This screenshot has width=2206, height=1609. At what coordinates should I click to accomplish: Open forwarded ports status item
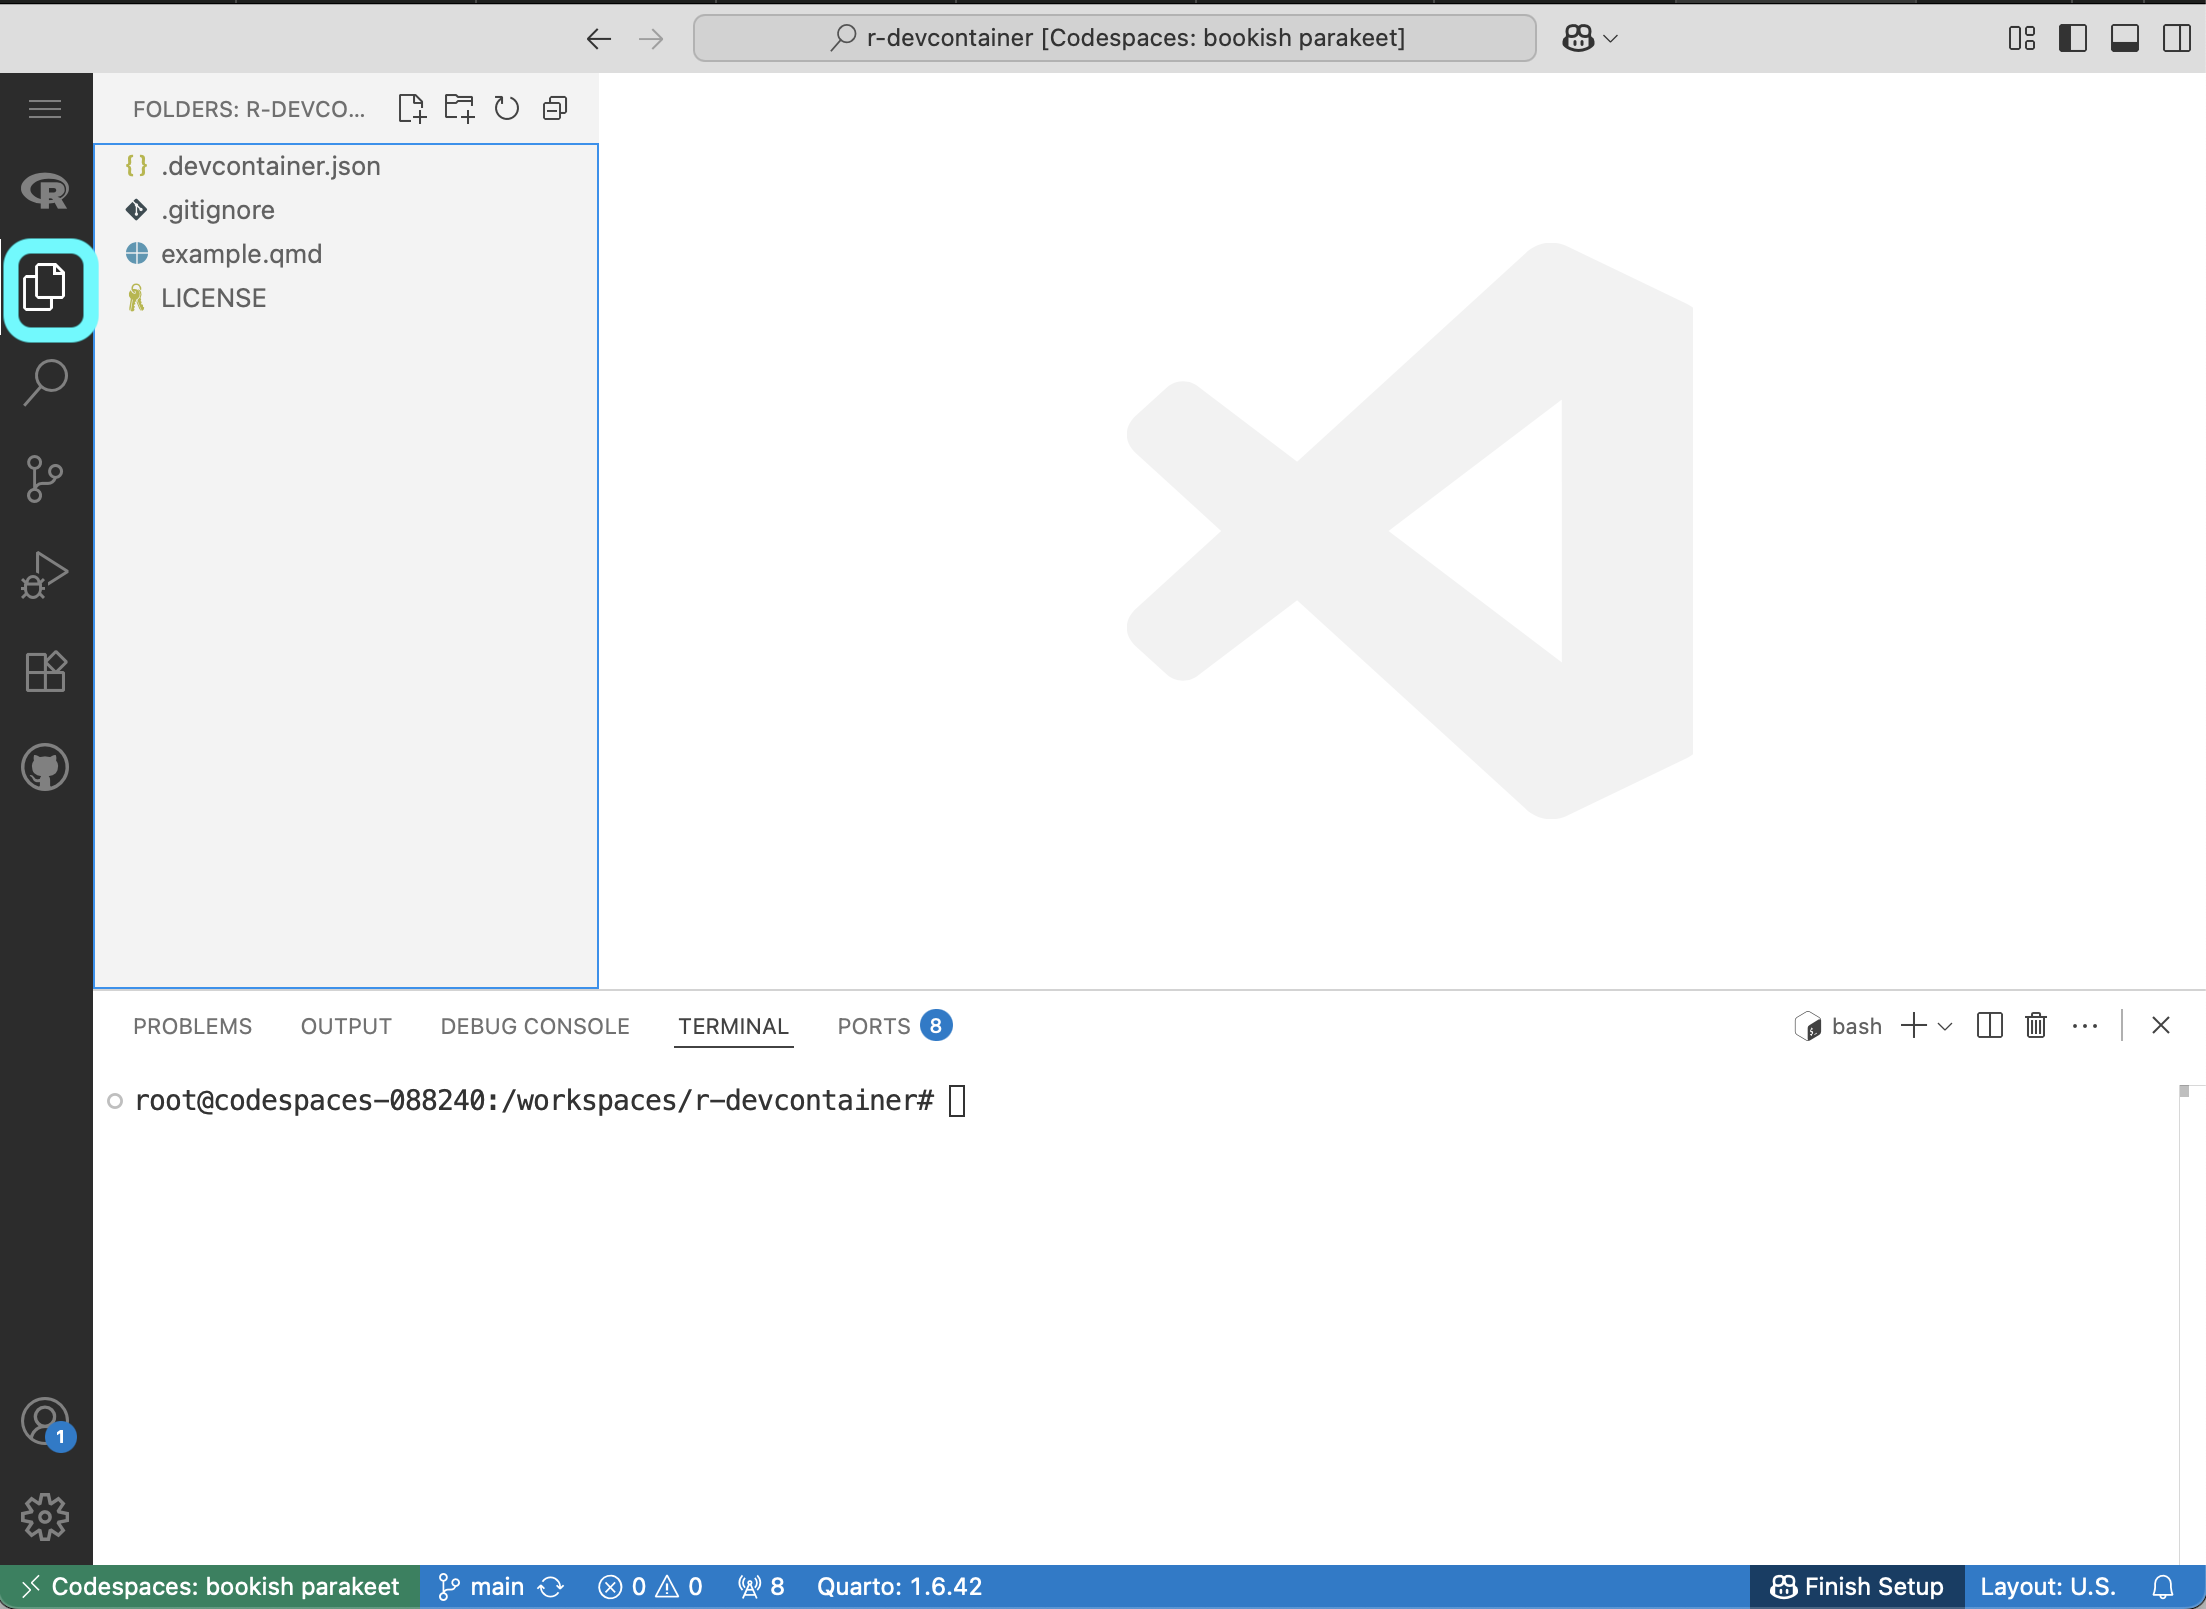coord(760,1587)
